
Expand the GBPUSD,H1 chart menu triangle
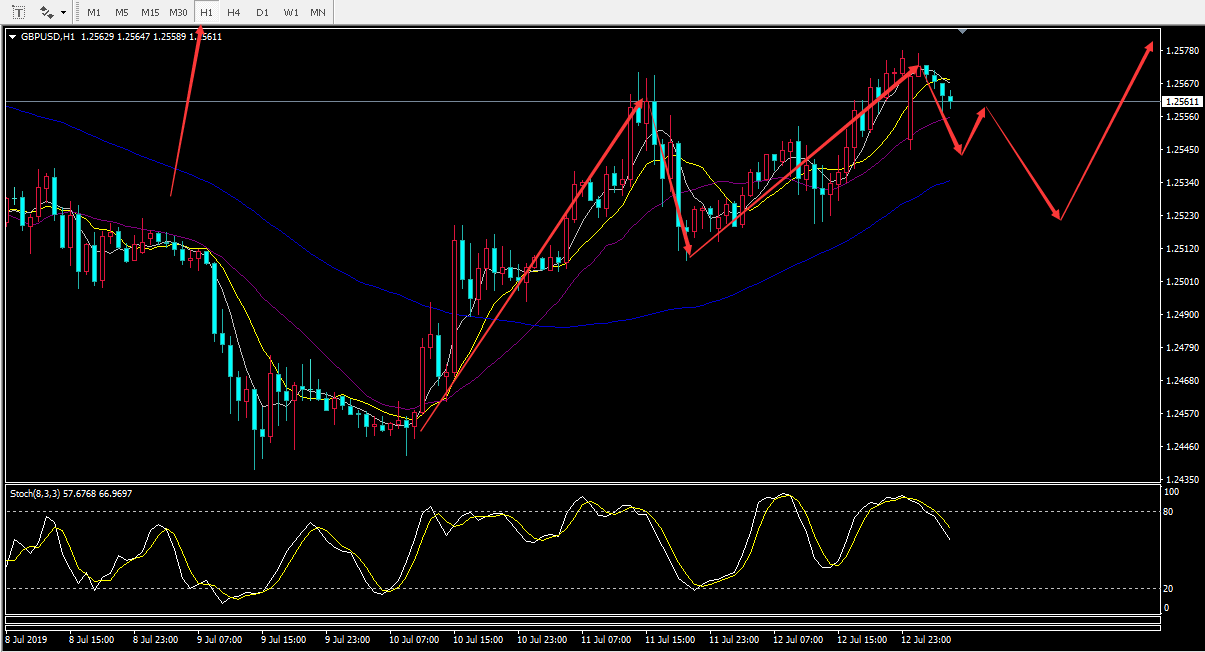(12, 37)
